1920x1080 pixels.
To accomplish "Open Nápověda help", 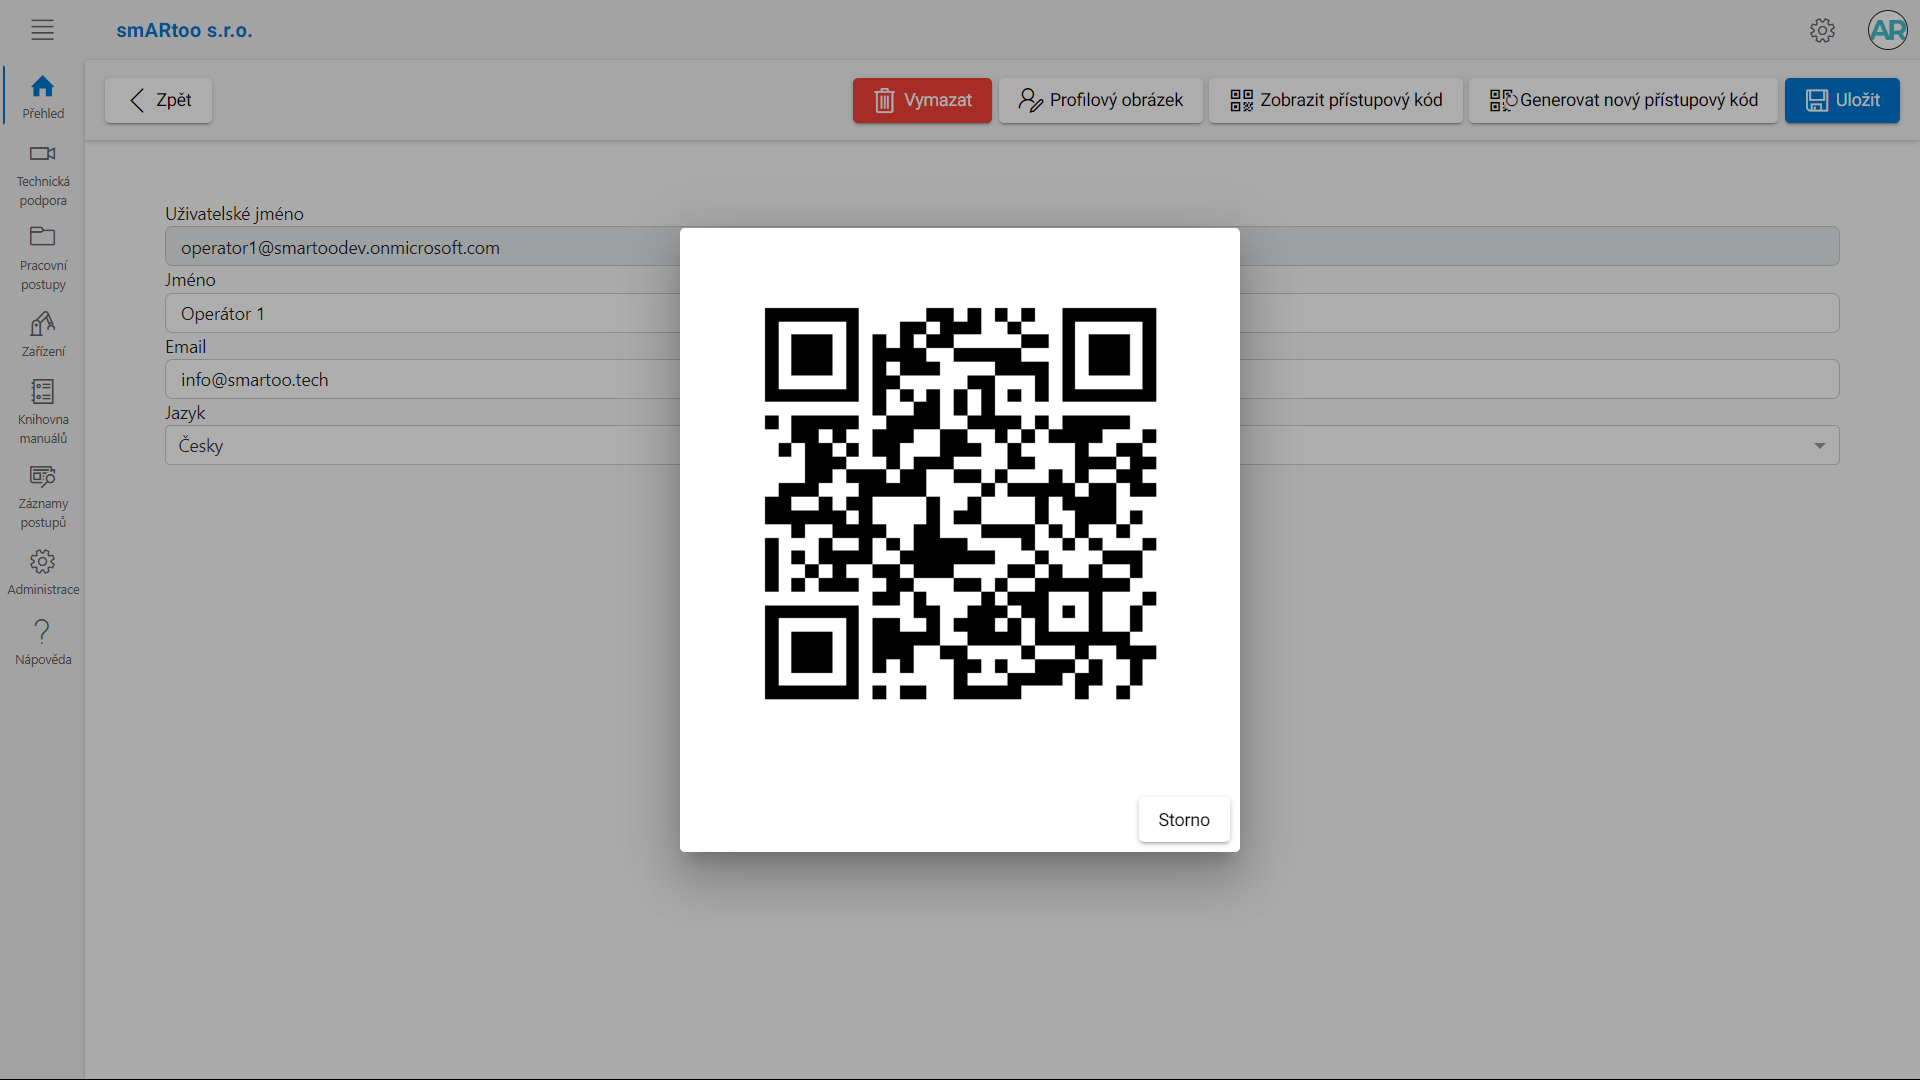I will (43, 642).
